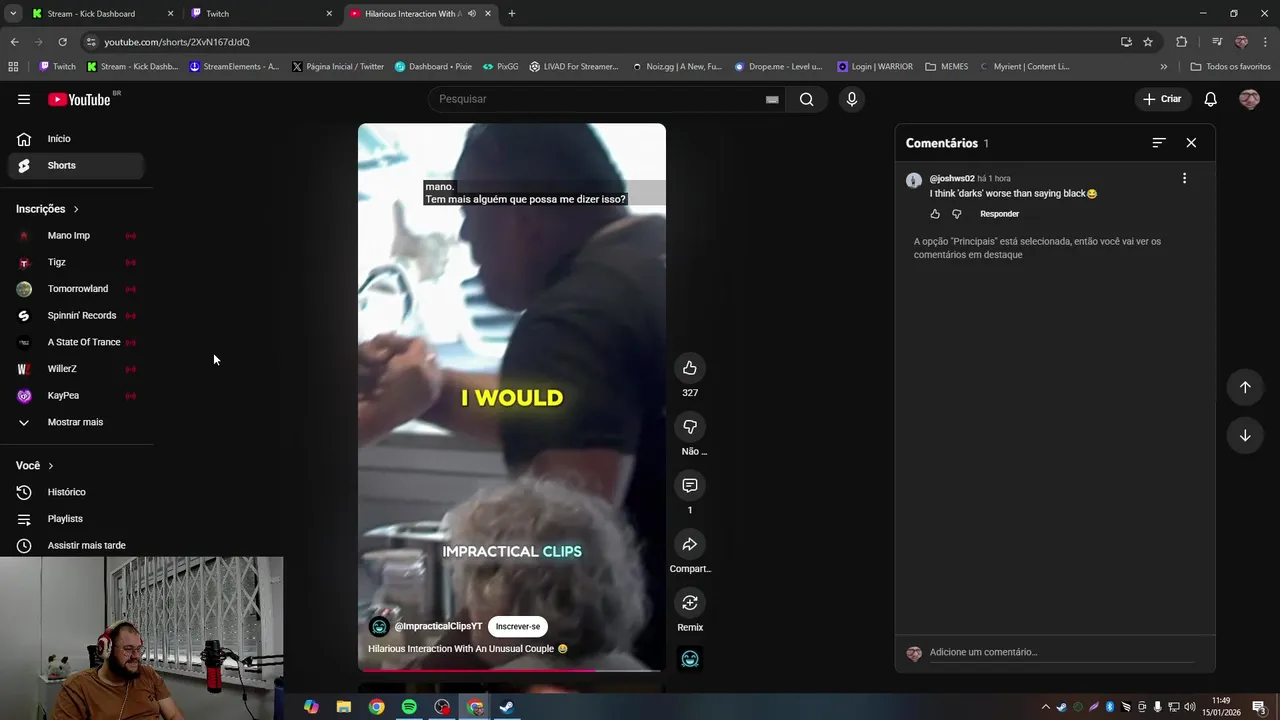Expand subscriptions with Mostrar mais

click(x=76, y=422)
